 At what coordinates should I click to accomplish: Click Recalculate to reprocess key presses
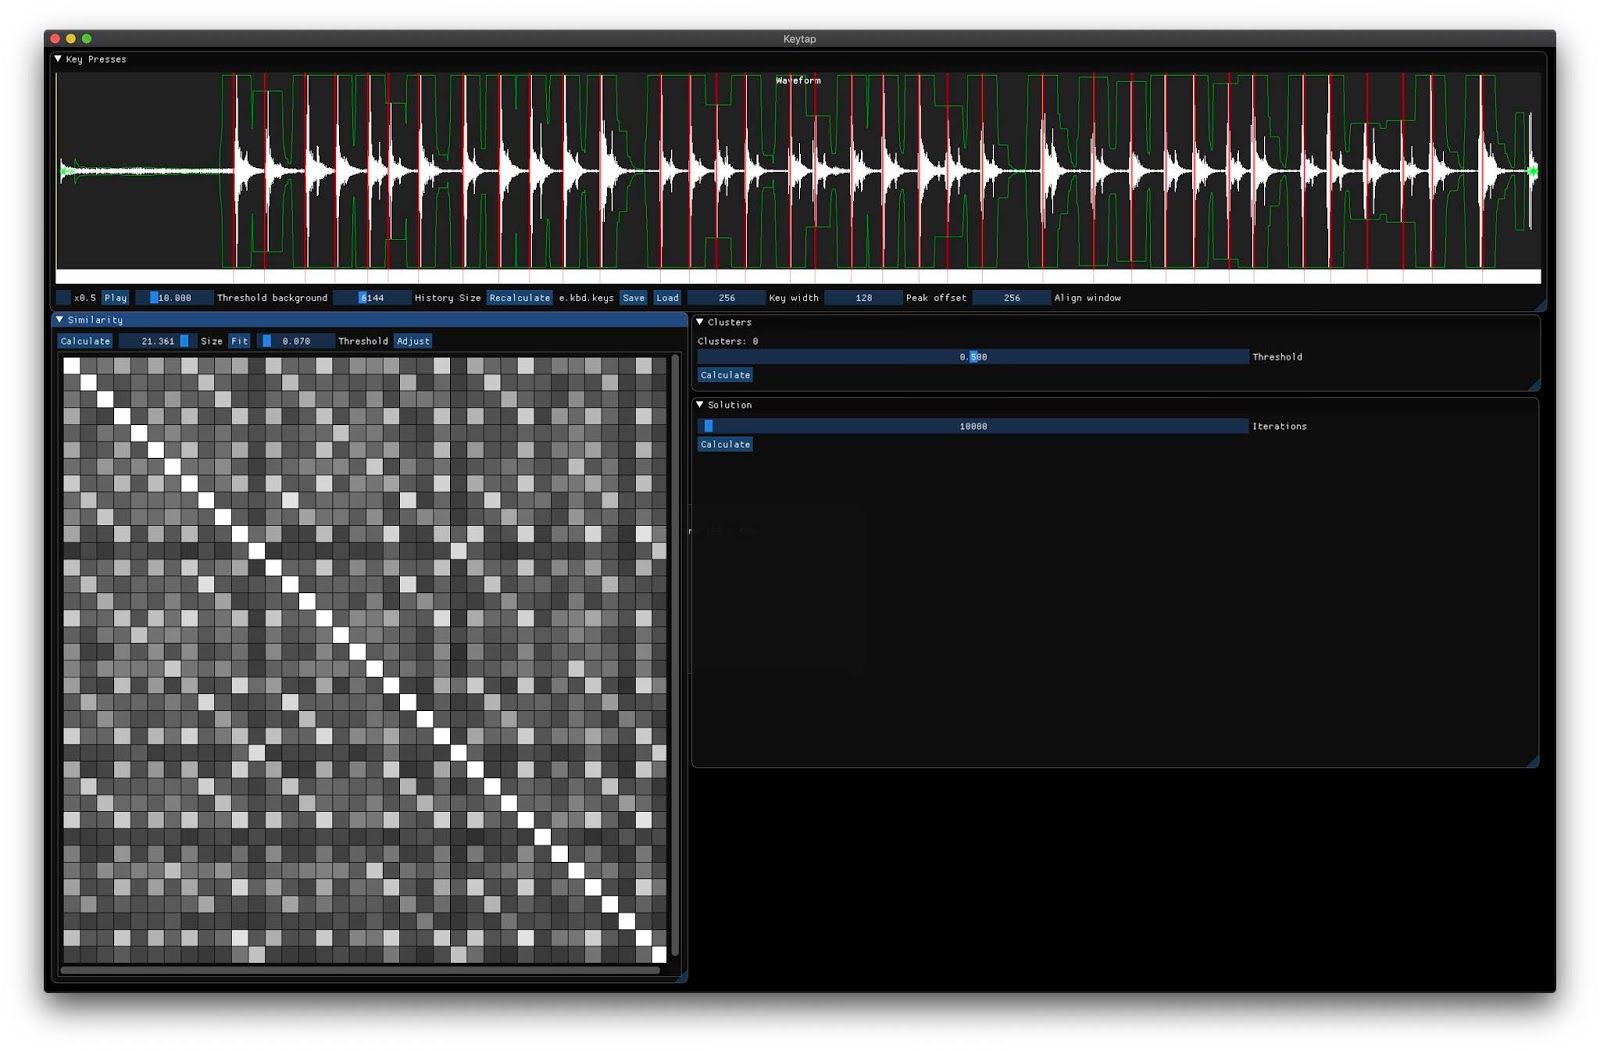[x=518, y=297]
